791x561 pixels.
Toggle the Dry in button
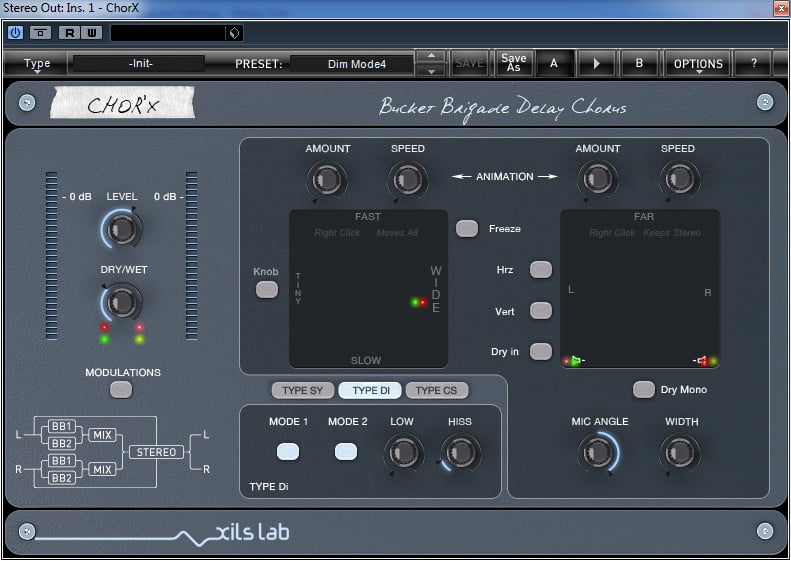540,351
